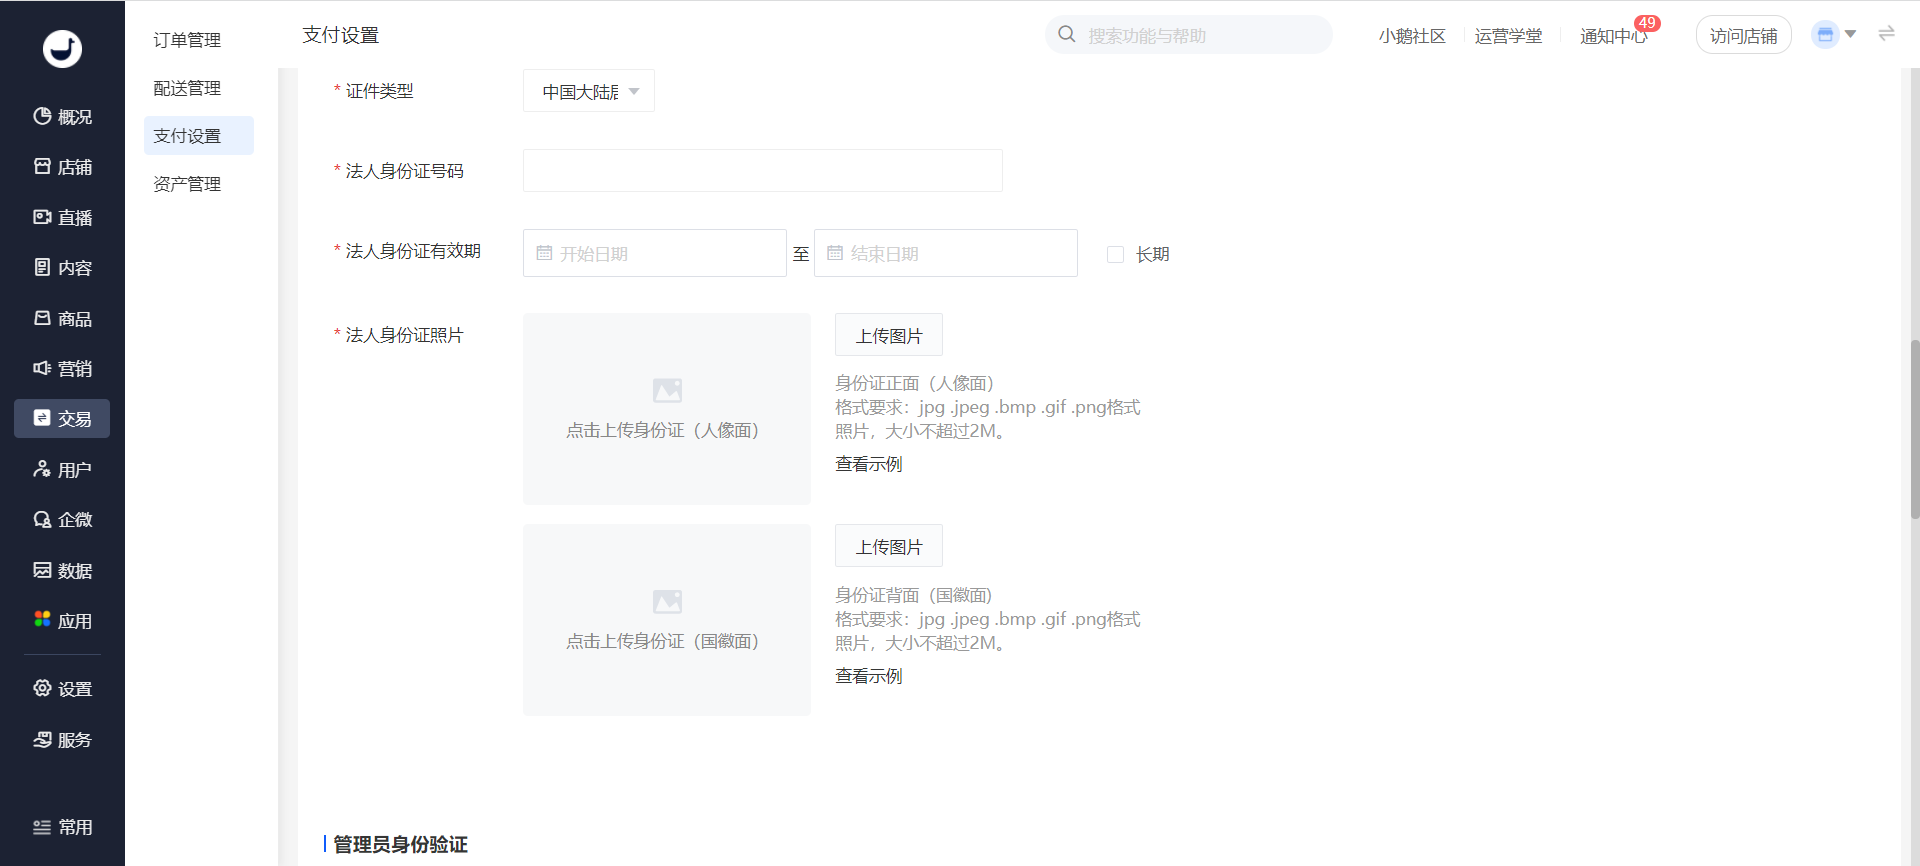Click the account avatar icon
Viewport: 1920px width, 866px height.
[1825, 35]
